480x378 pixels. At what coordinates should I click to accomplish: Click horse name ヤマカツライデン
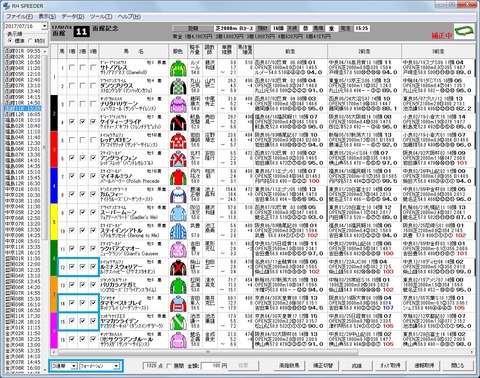tap(119, 321)
